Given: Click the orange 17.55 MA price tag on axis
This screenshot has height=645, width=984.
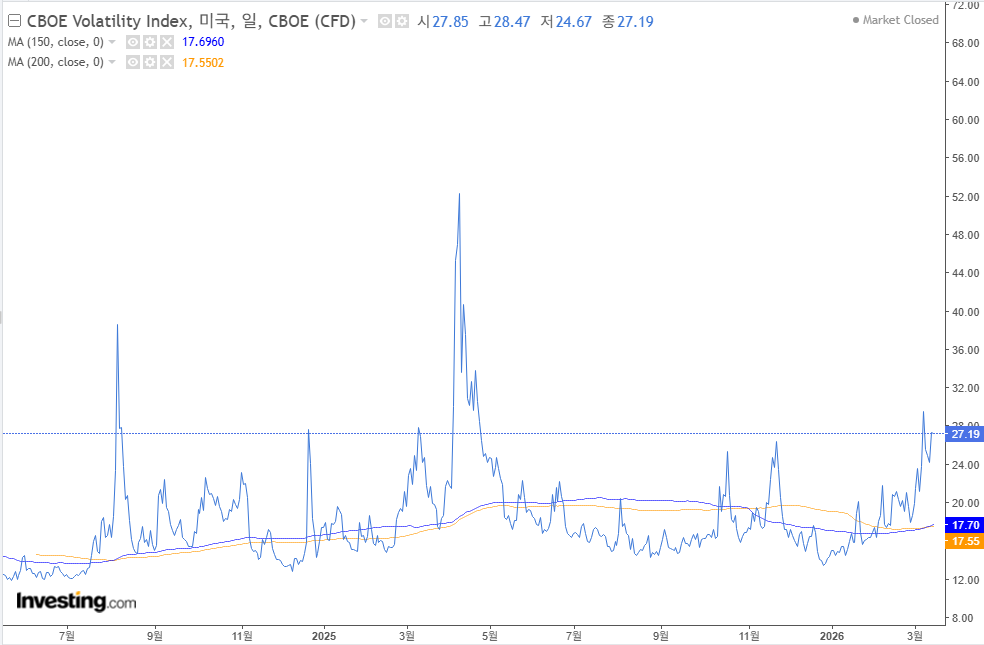Looking at the screenshot, I should click(965, 541).
